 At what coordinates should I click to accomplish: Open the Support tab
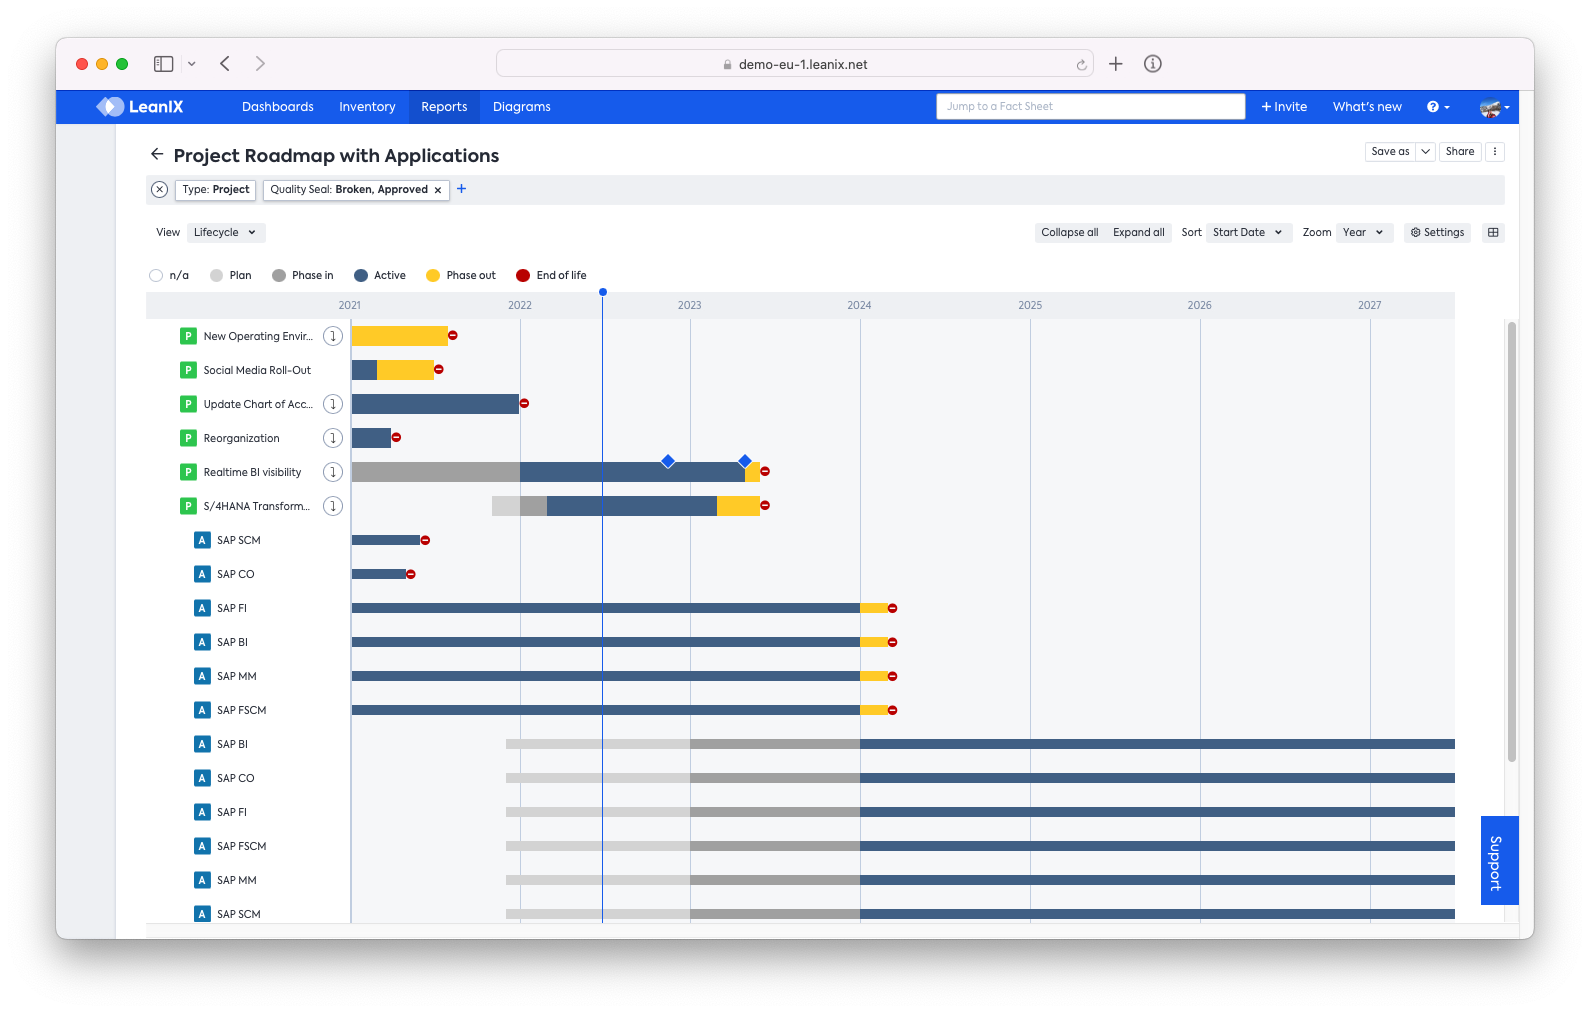pyautogui.click(x=1499, y=861)
